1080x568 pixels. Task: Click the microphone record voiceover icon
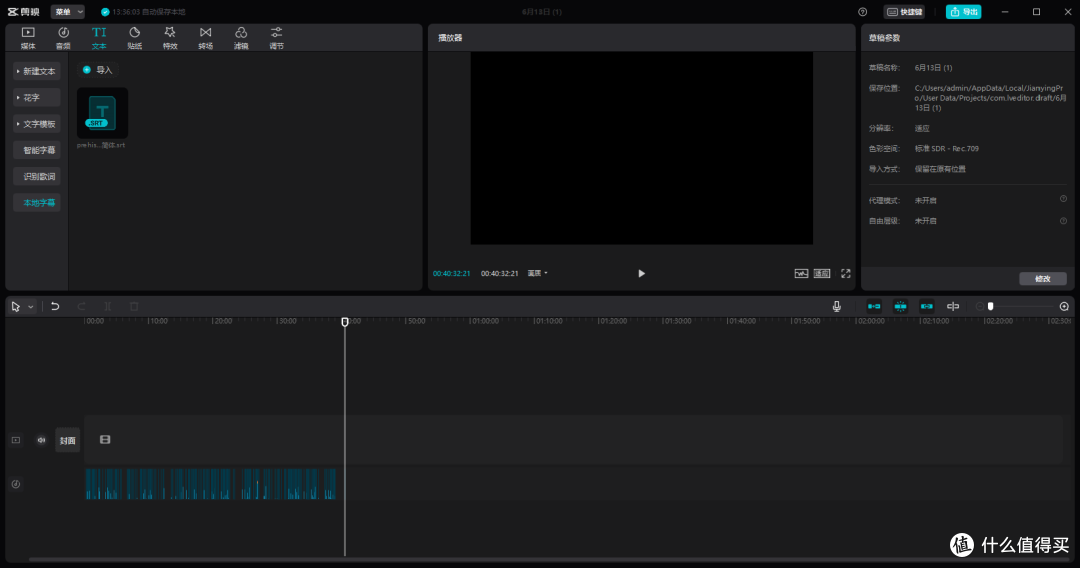pos(836,306)
